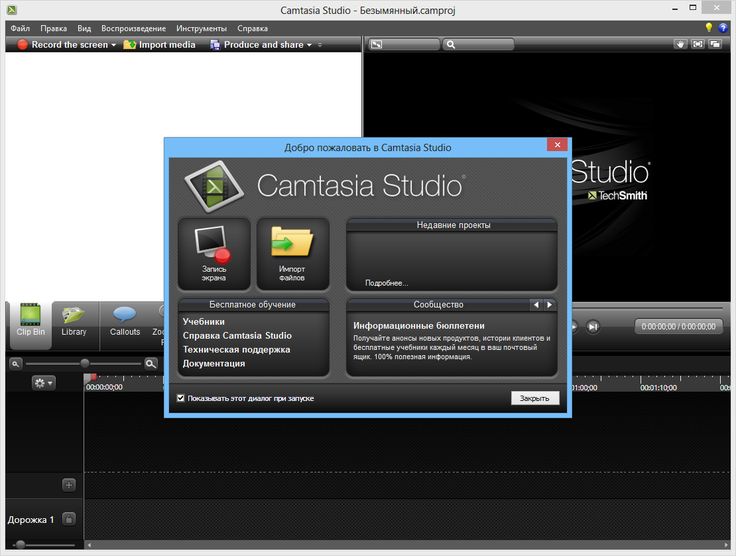The width and height of the screenshot is (736, 556).
Task: Open the Вид menu
Action: point(84,28)
